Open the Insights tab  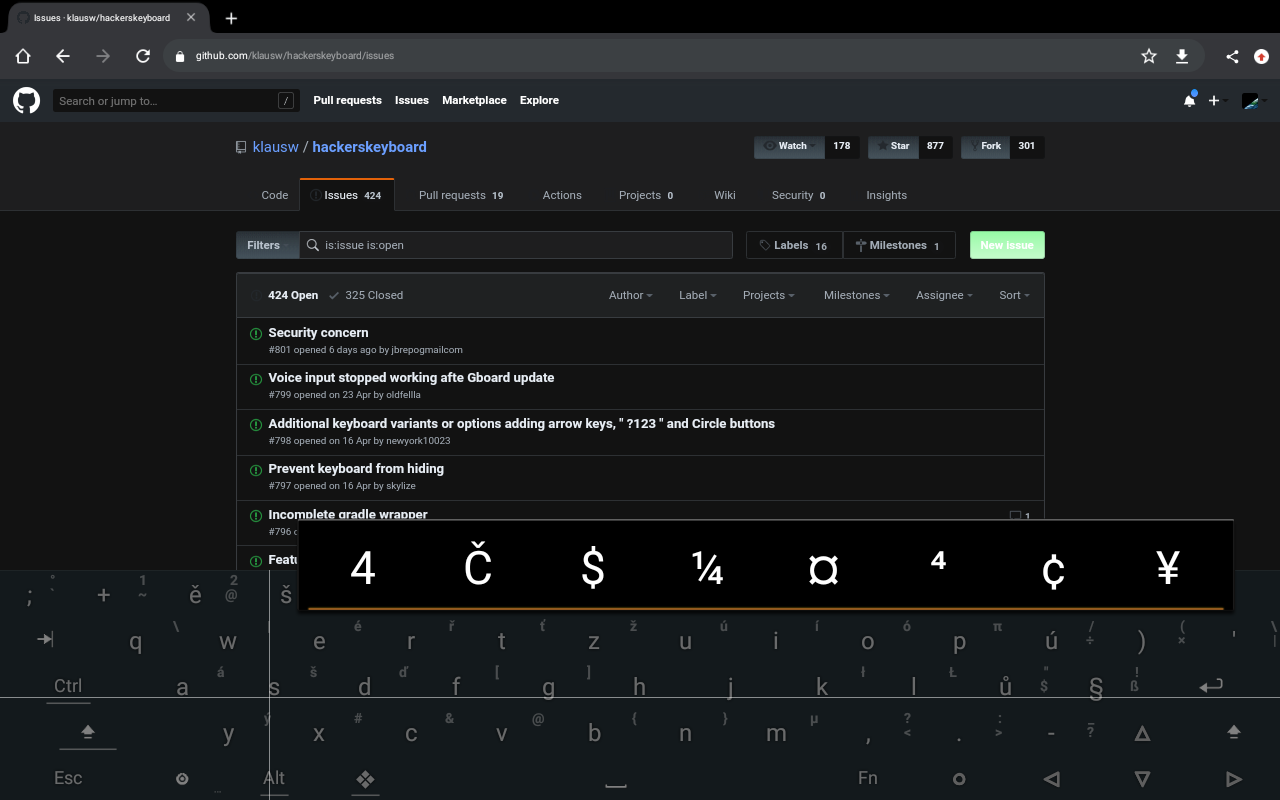[886, 195]
